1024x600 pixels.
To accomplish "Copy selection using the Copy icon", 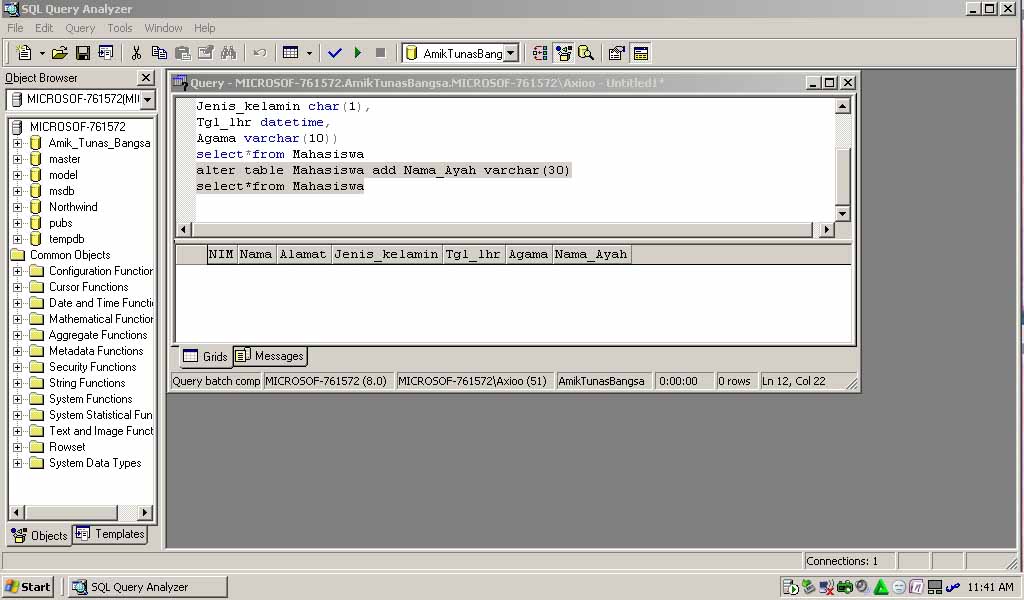I will click(159, 53).
